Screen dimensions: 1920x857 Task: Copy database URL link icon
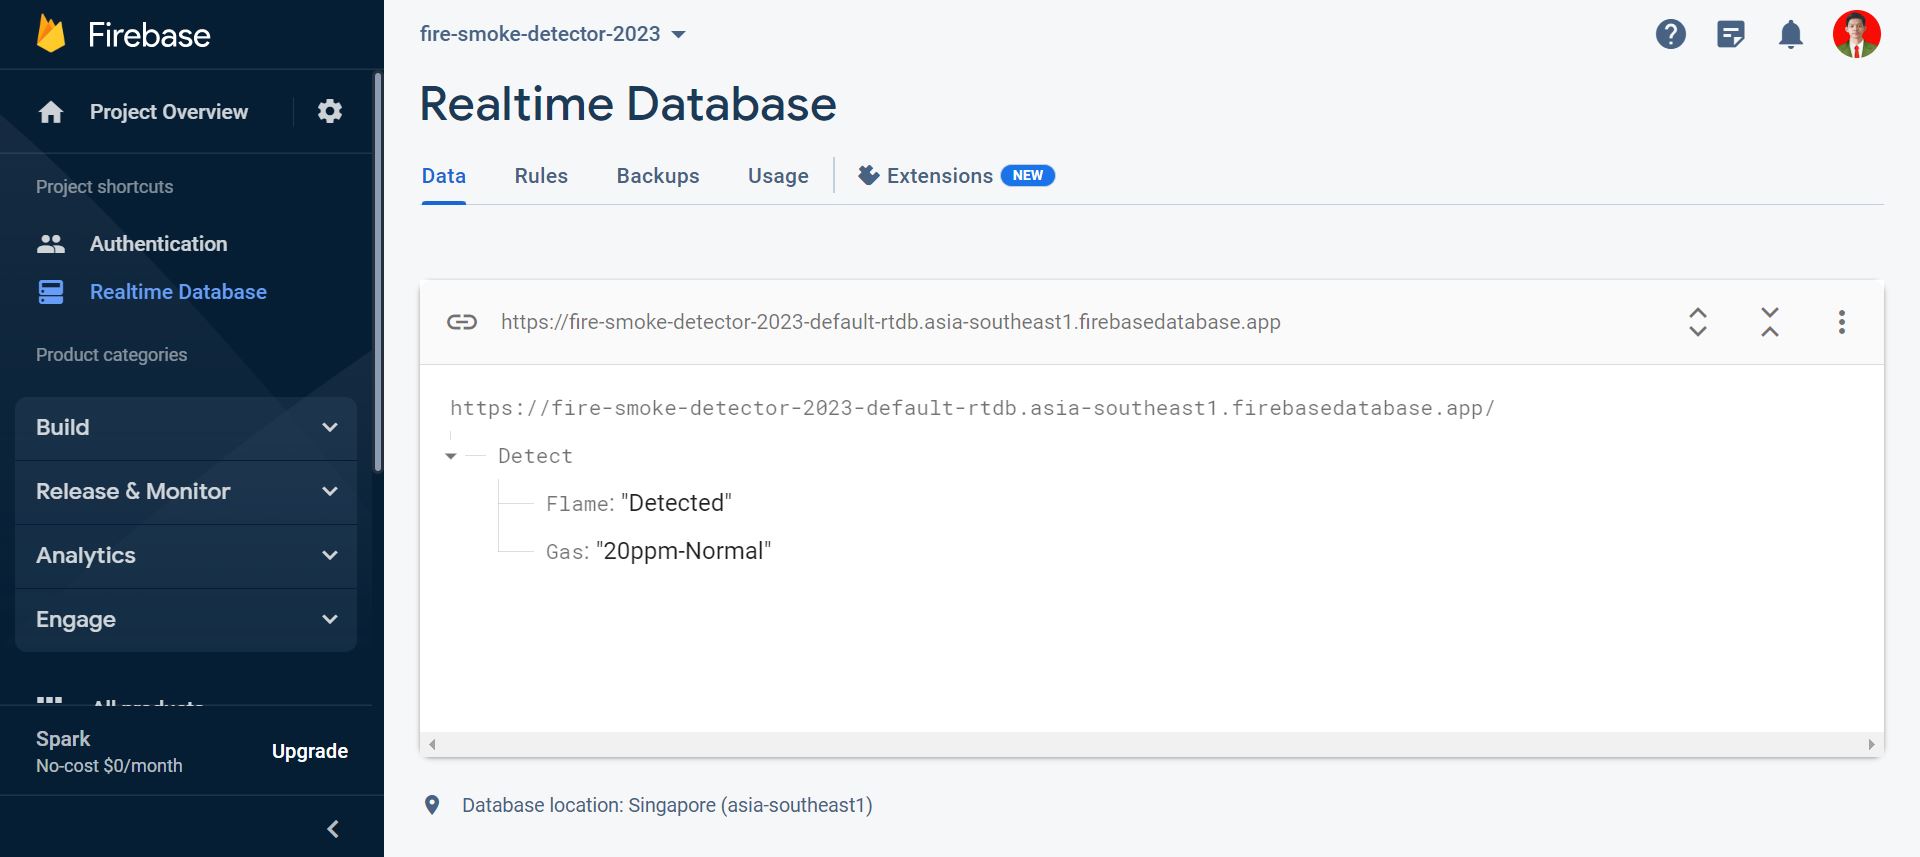pos(462,322)
